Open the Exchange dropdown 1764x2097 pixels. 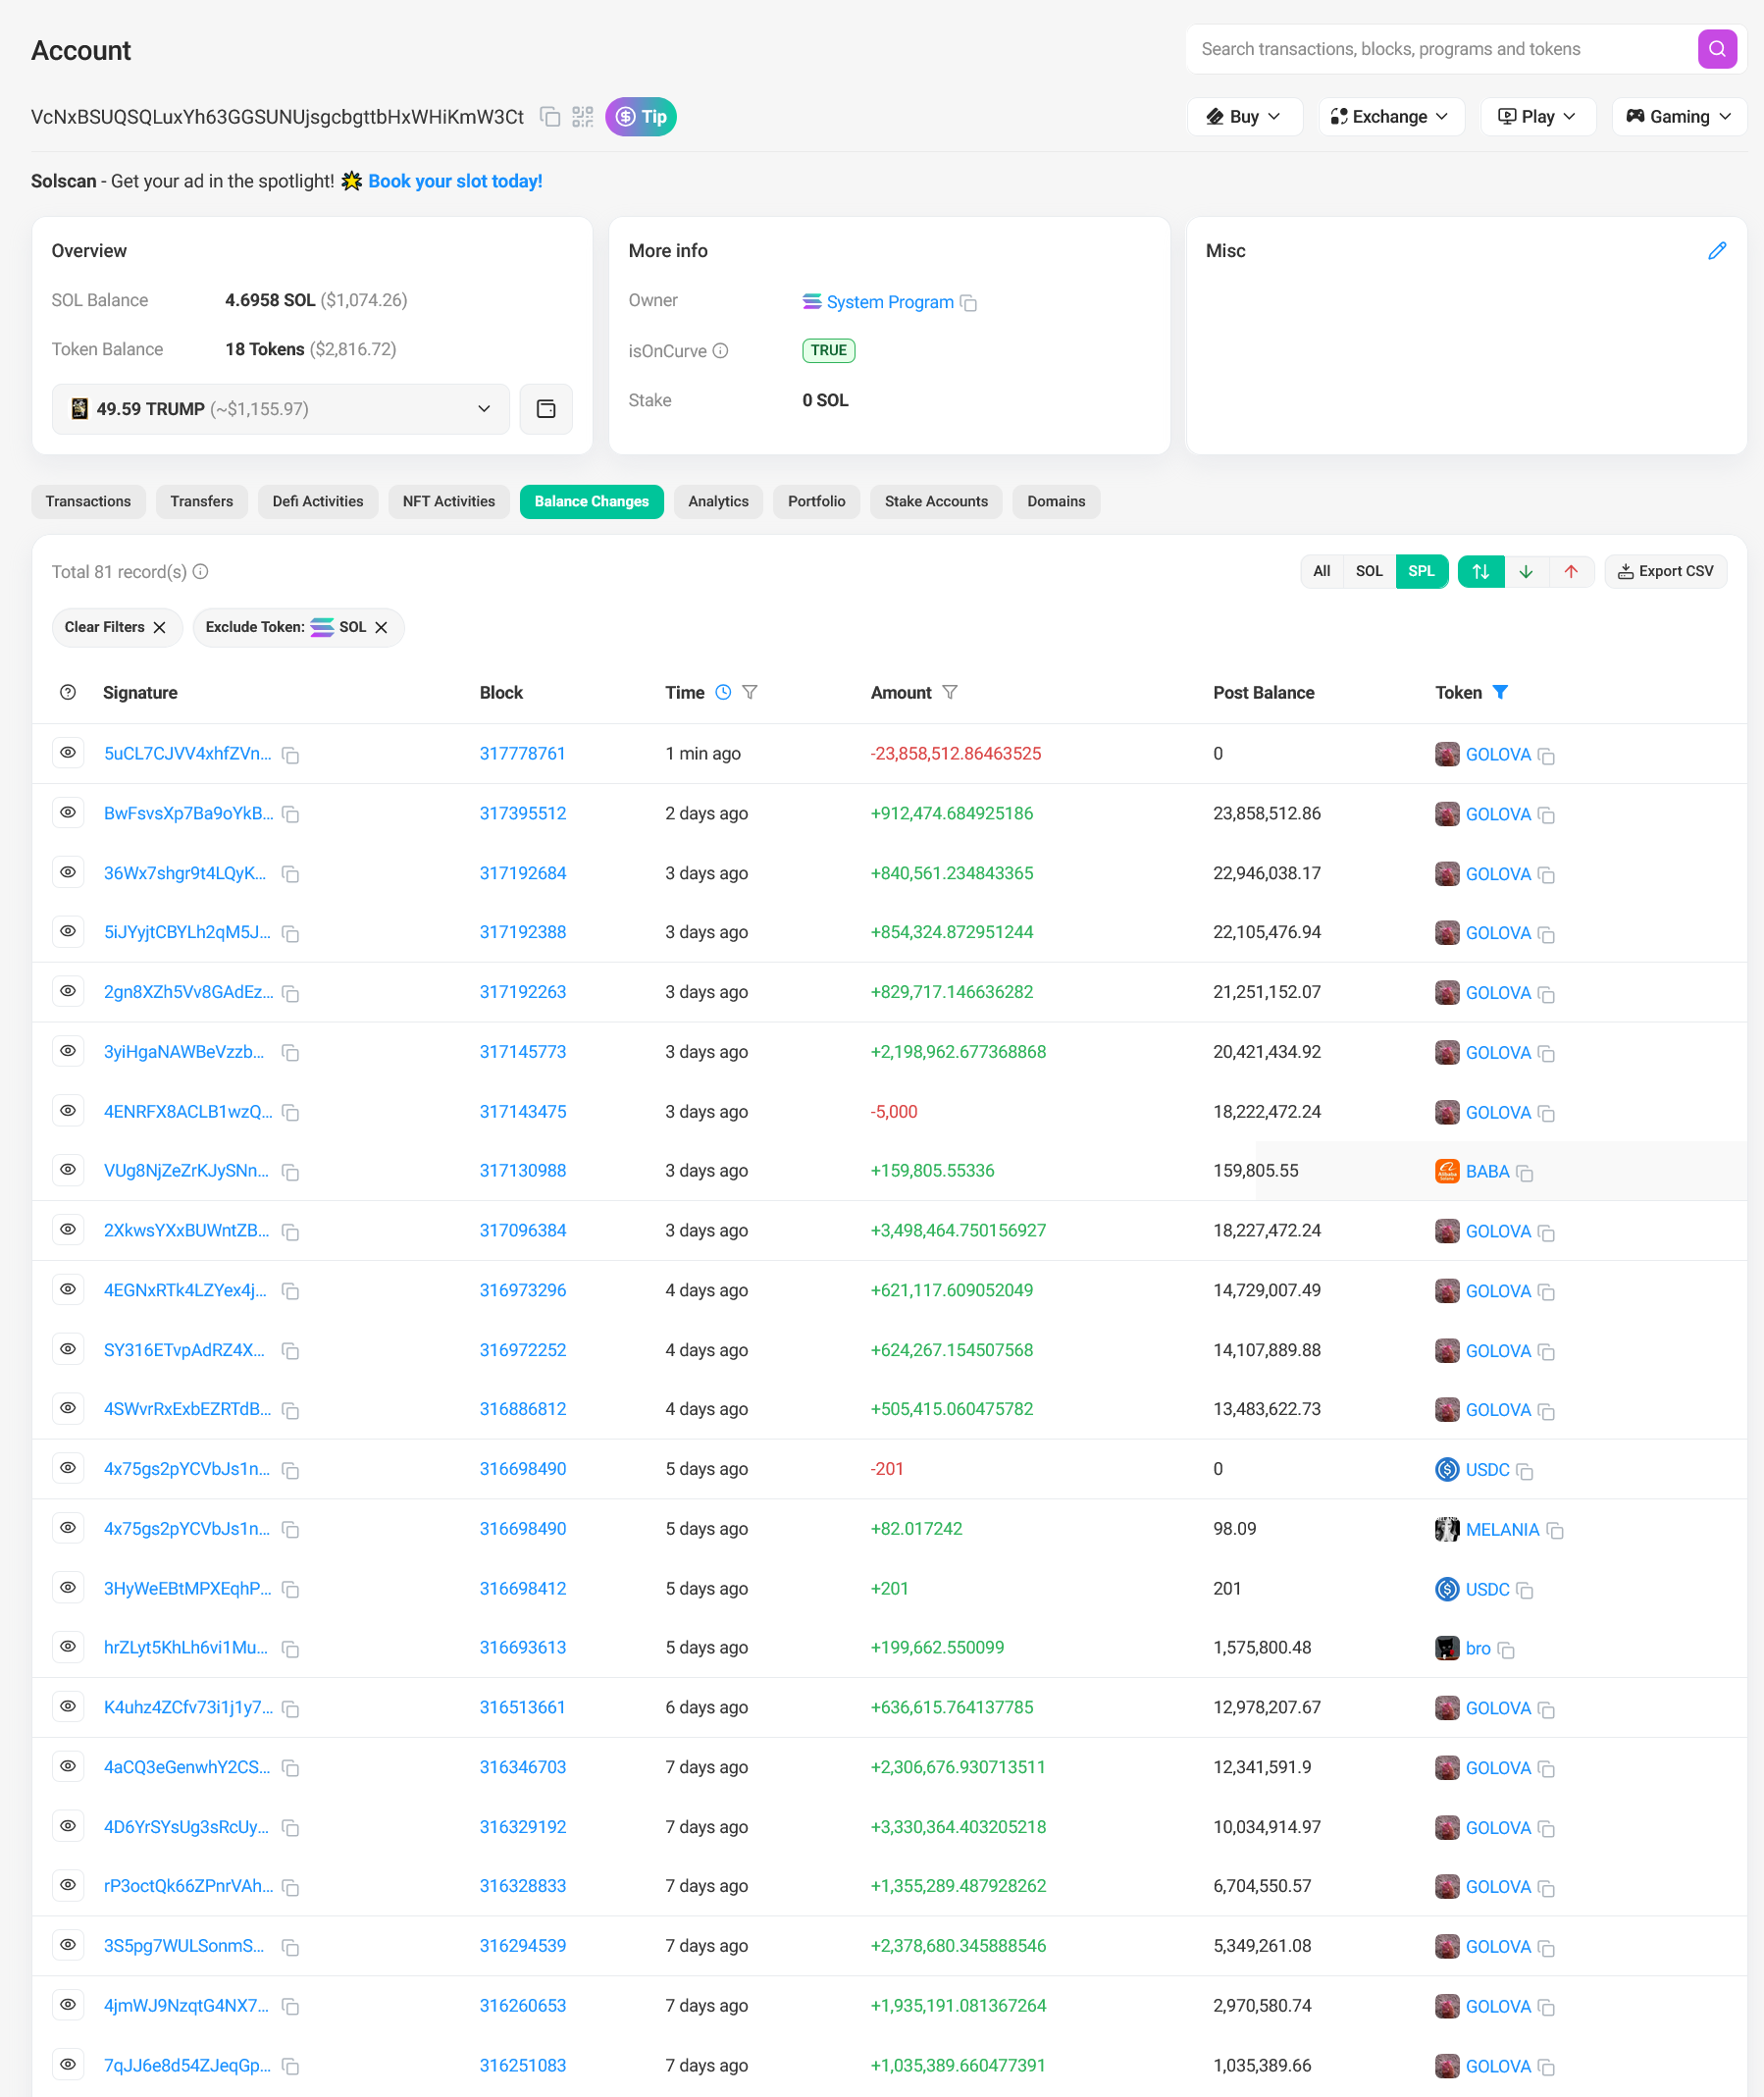coord(1391,117)
